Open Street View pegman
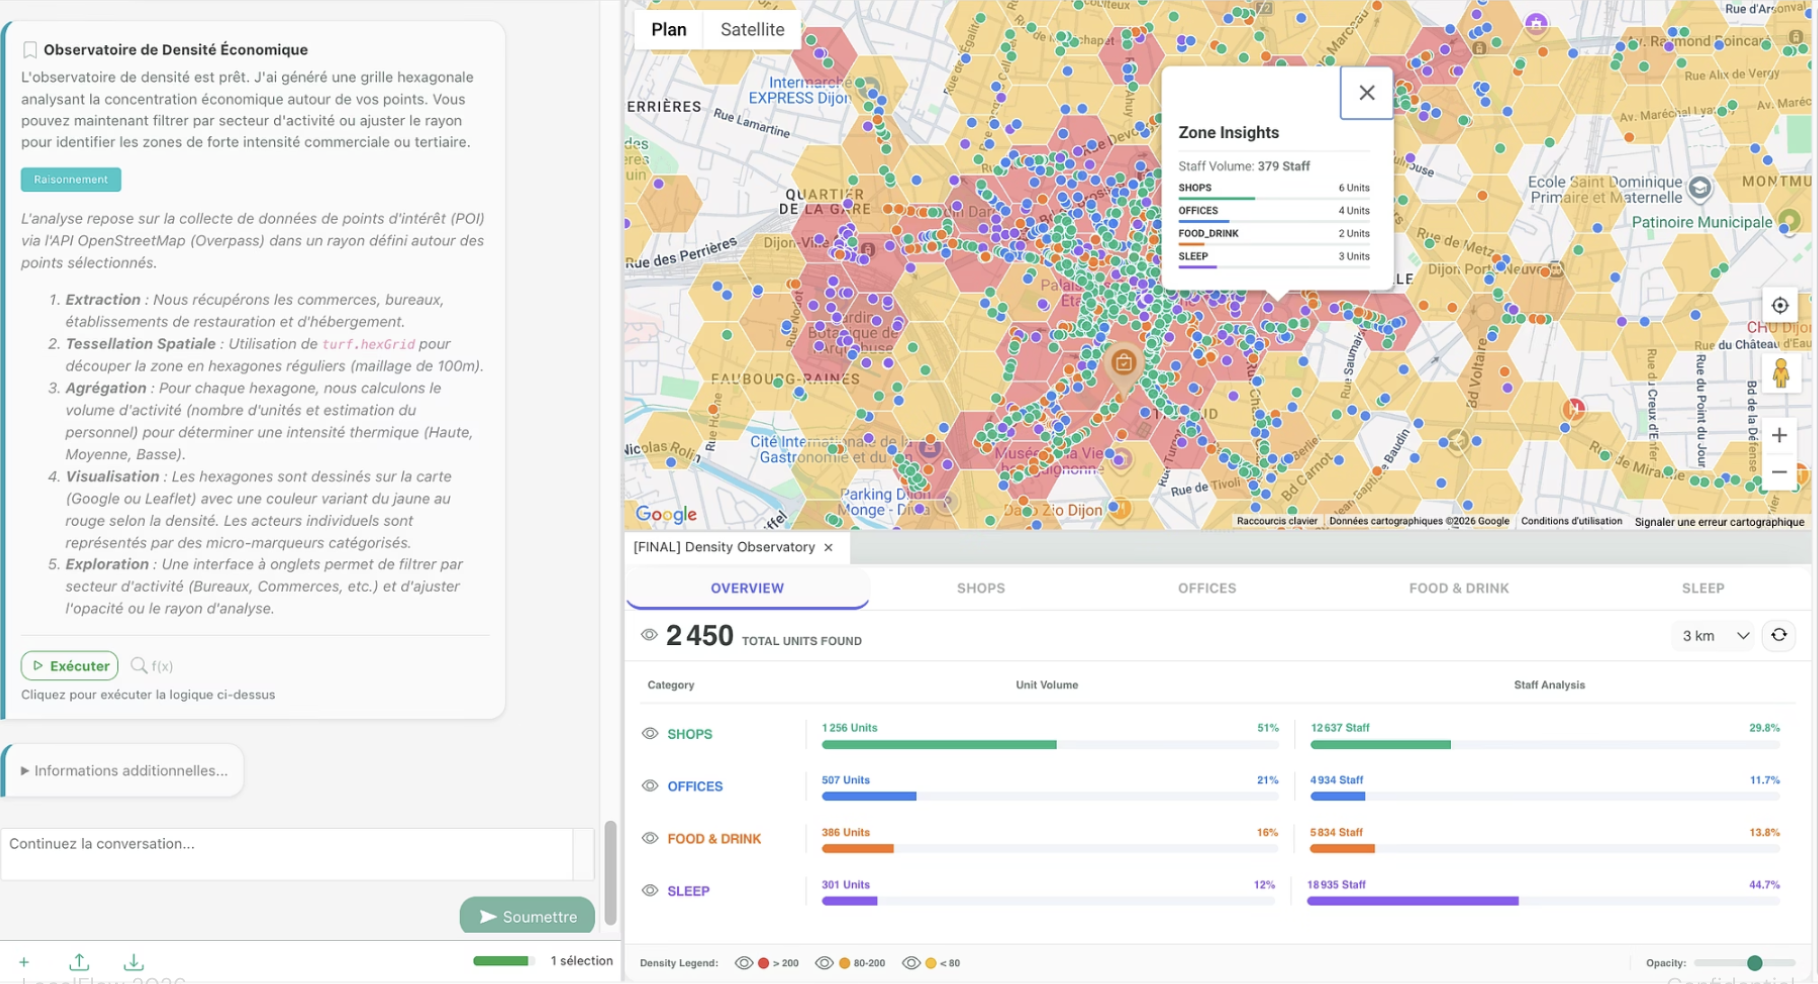Screen dimensions: 1818x984 click(1779, 373)
